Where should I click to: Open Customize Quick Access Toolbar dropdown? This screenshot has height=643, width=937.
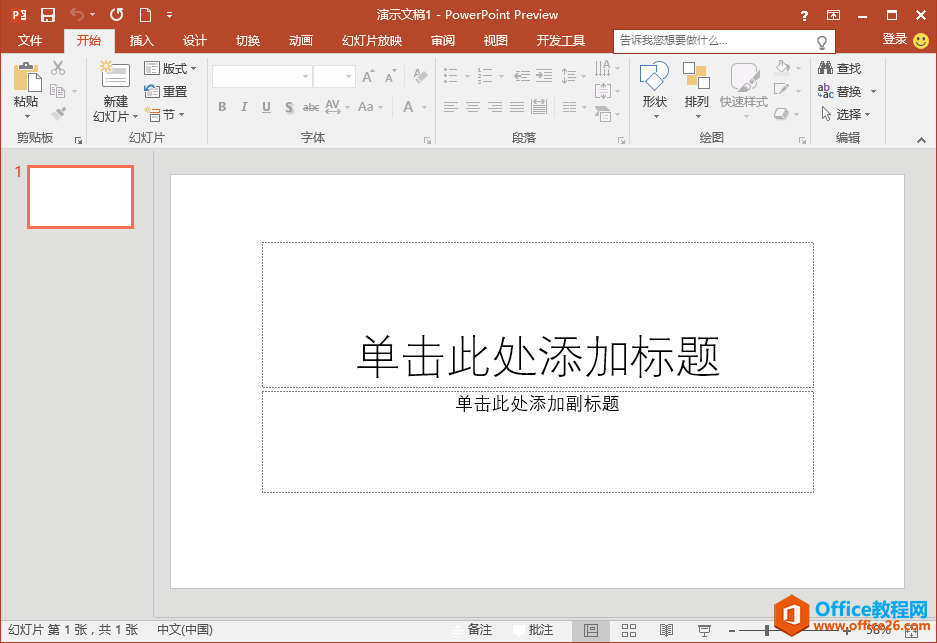point(170,15)
